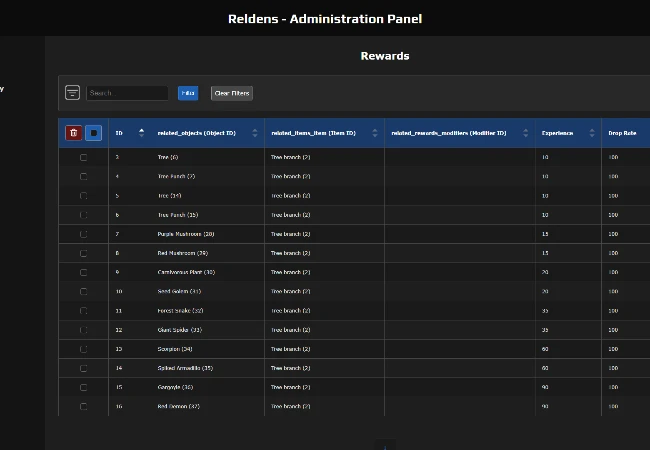Click the filters toggle icon beside the search box

pos(72,92)
